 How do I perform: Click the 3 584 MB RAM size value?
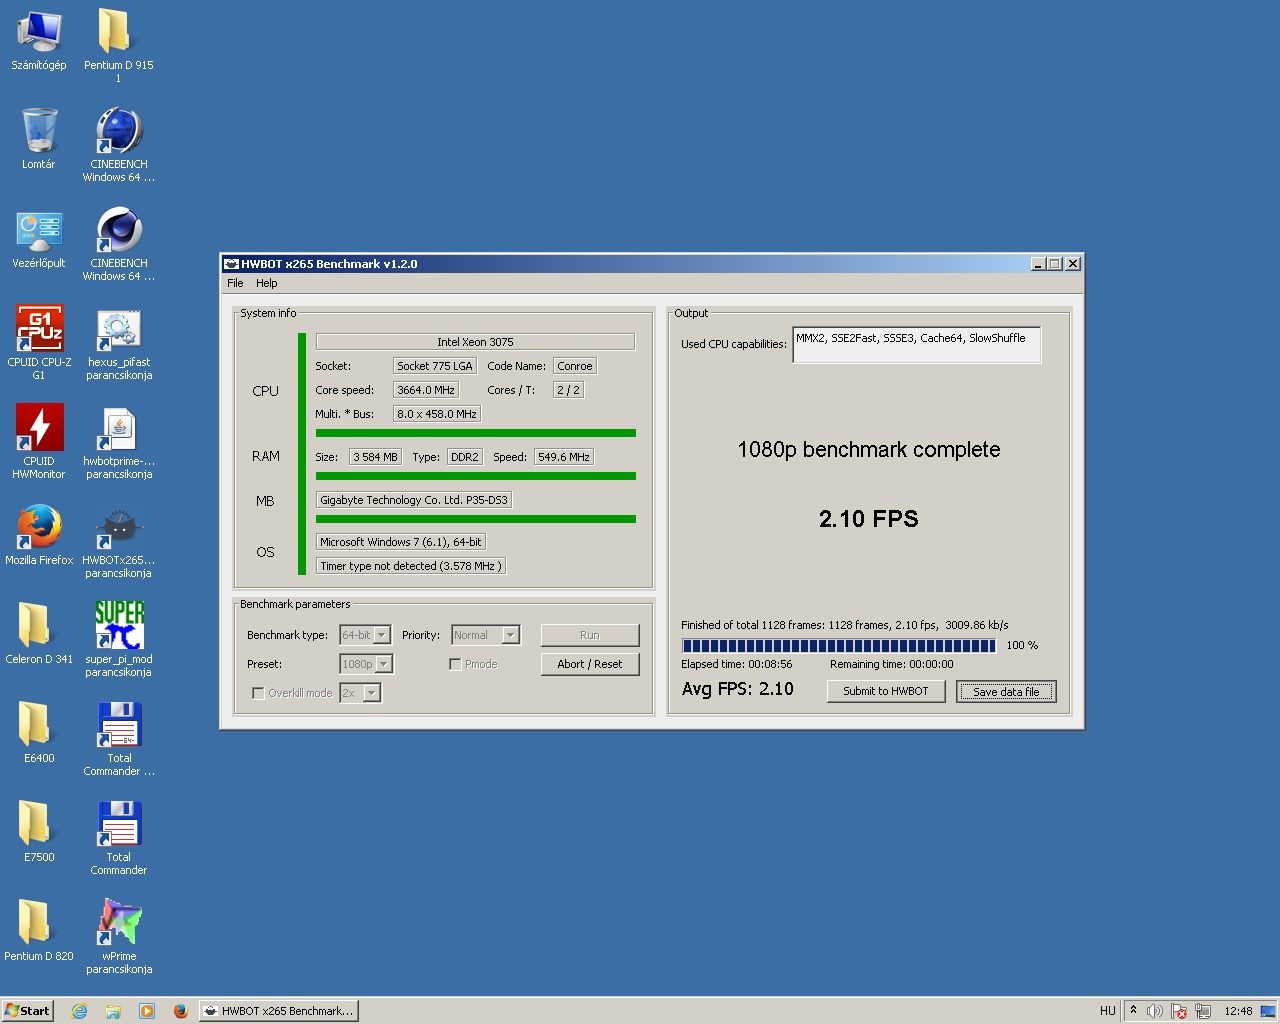click(375, 457)
